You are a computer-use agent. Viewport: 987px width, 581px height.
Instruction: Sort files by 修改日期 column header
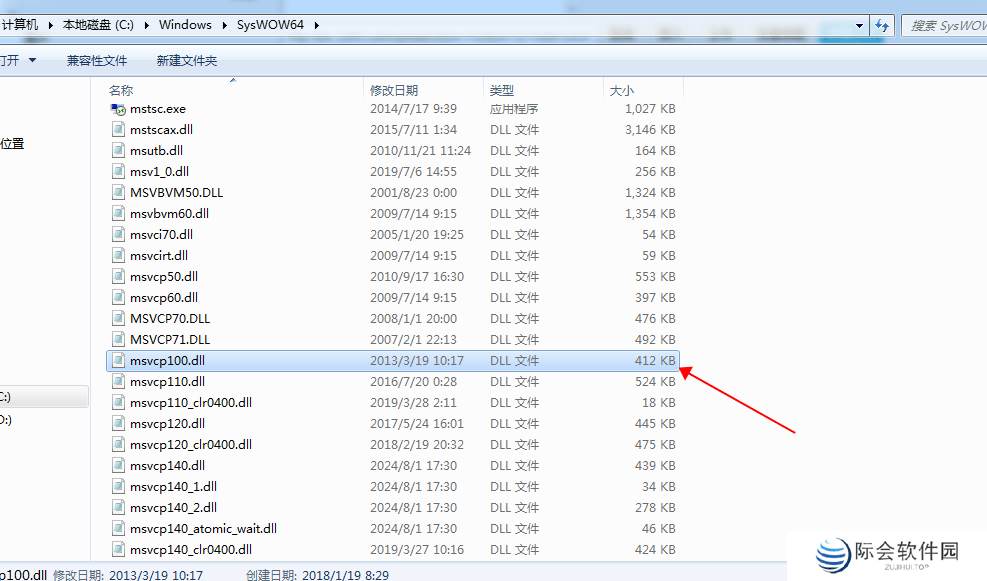coord(394,90)
